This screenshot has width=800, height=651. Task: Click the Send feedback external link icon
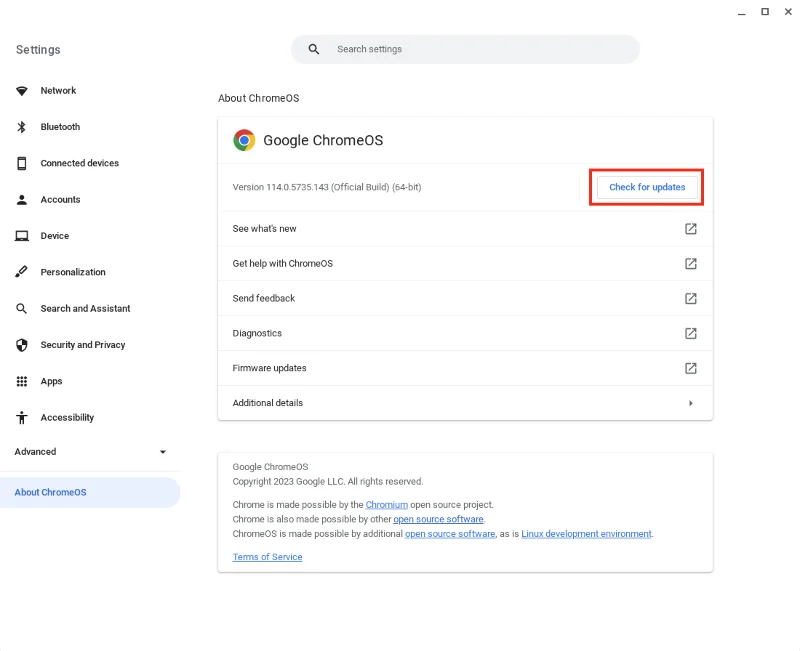[x=690, y=298]
